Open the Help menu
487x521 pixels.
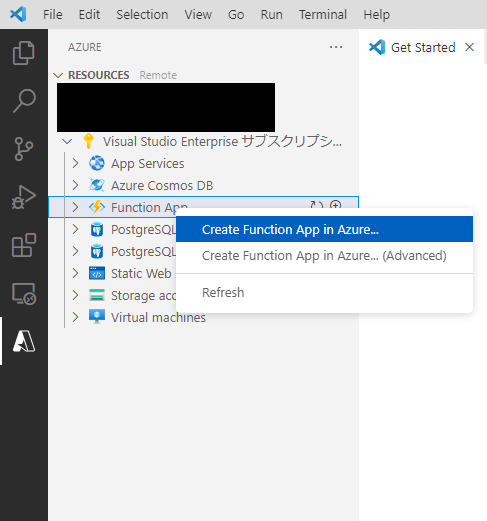coord(376,15)
